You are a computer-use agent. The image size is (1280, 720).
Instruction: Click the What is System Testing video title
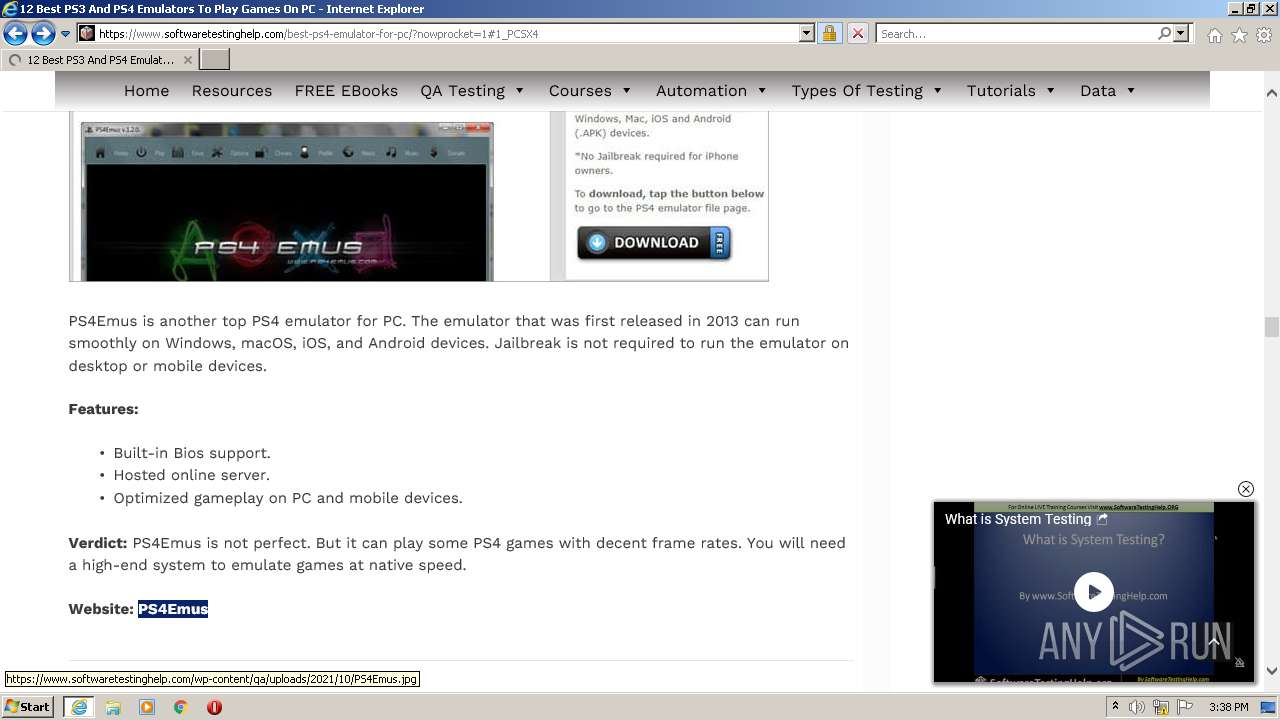1018,519
